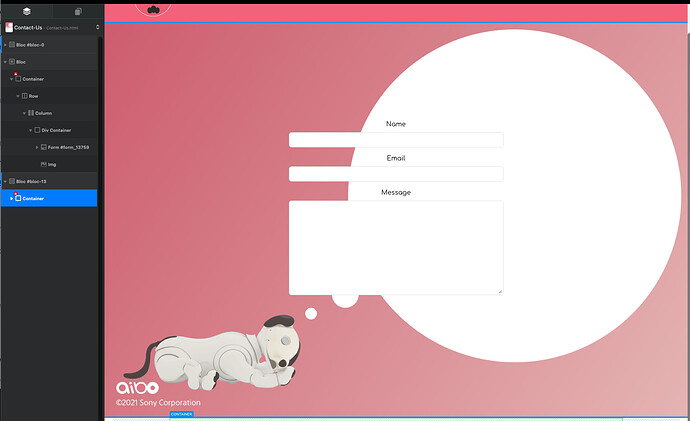
Task: Switch to the layer tree tab
Action: (x=26, y=11)
